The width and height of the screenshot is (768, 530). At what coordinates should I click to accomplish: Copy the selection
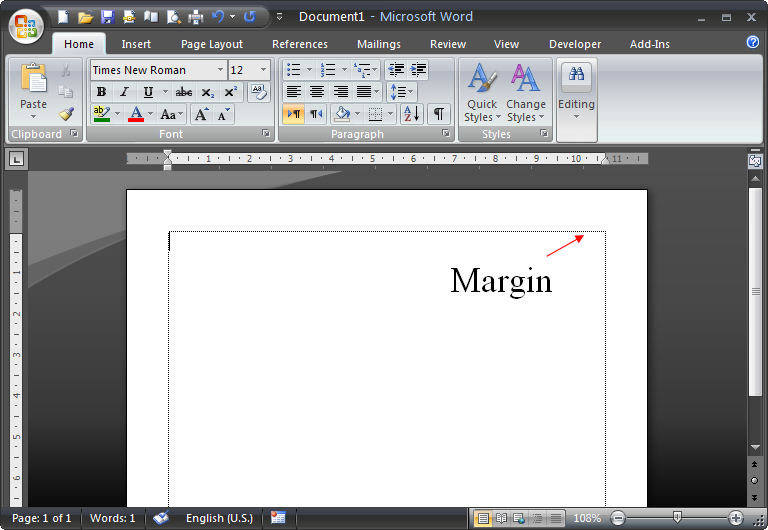coord(65,92)
